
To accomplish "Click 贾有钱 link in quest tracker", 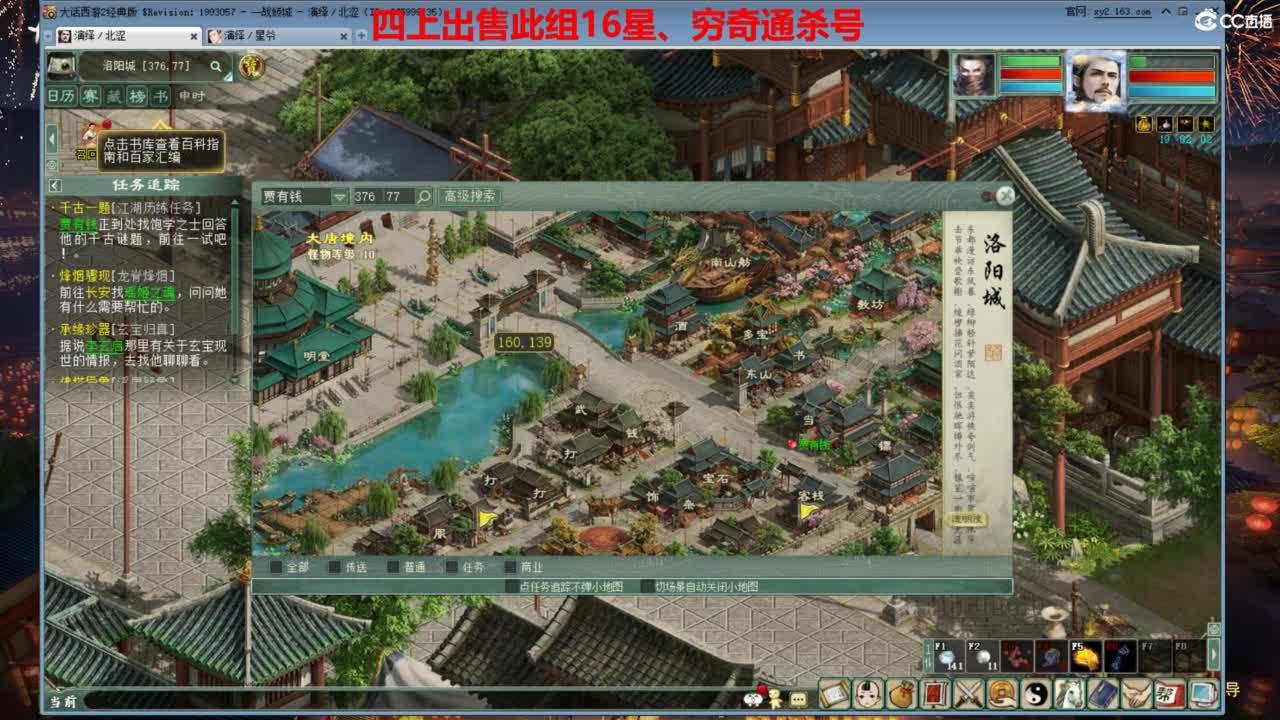I will [78, 226].
